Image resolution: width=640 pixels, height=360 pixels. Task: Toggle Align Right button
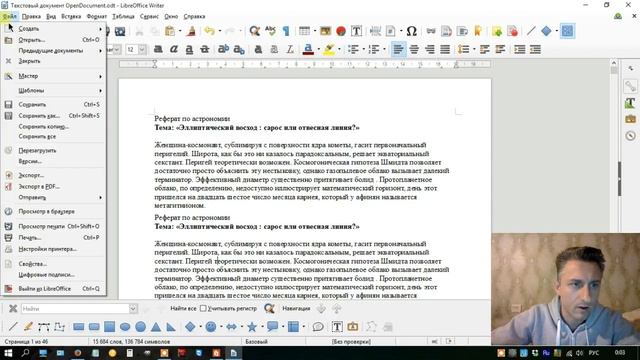click(429, 49)
